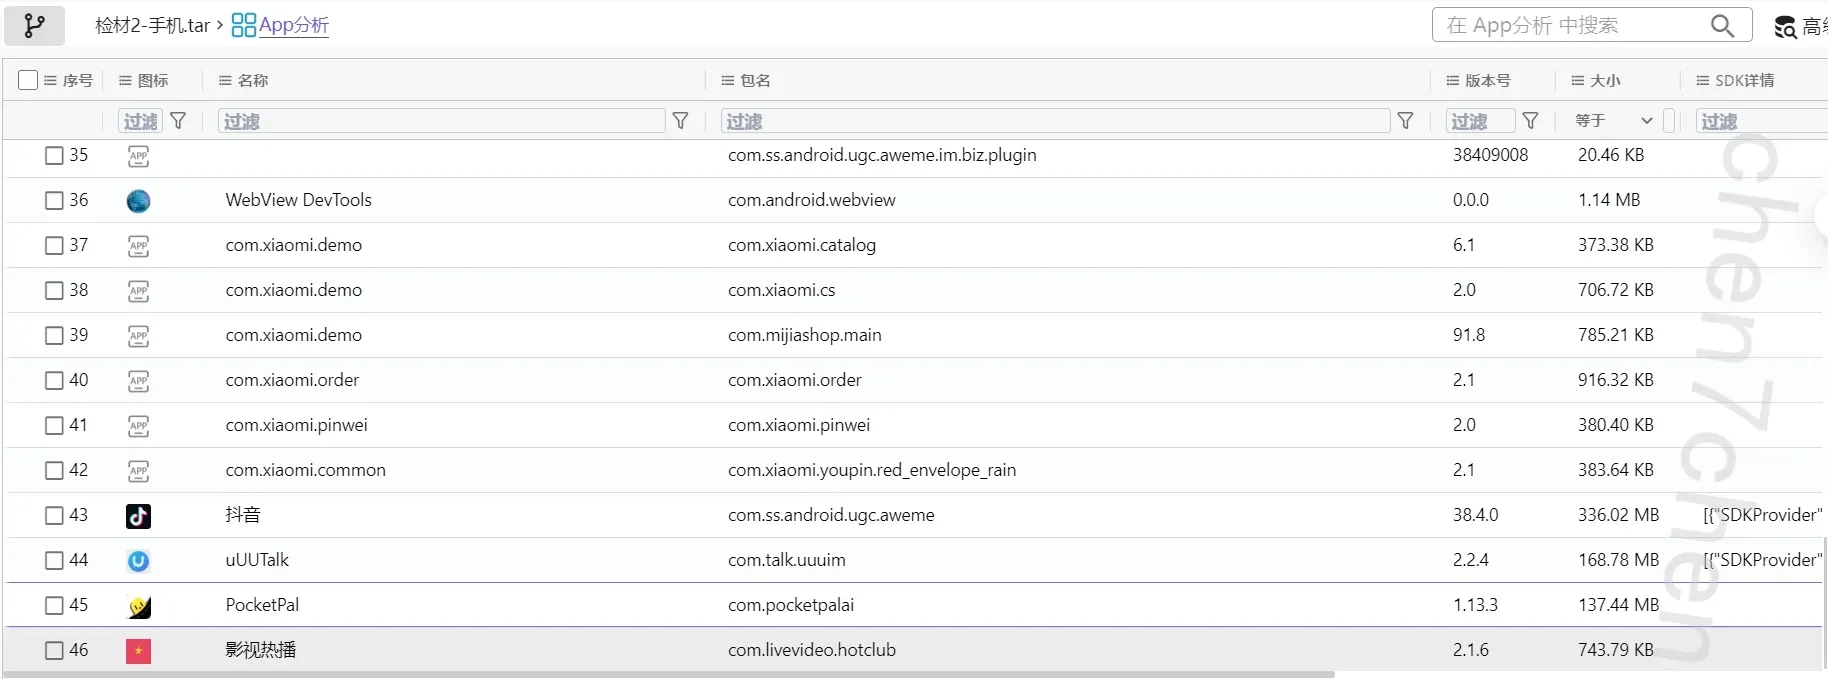1828x679 pixels.
Task: Click the APP icon of com.mijiashop.main
Action: pyautogui.click(x=138, y=336)
